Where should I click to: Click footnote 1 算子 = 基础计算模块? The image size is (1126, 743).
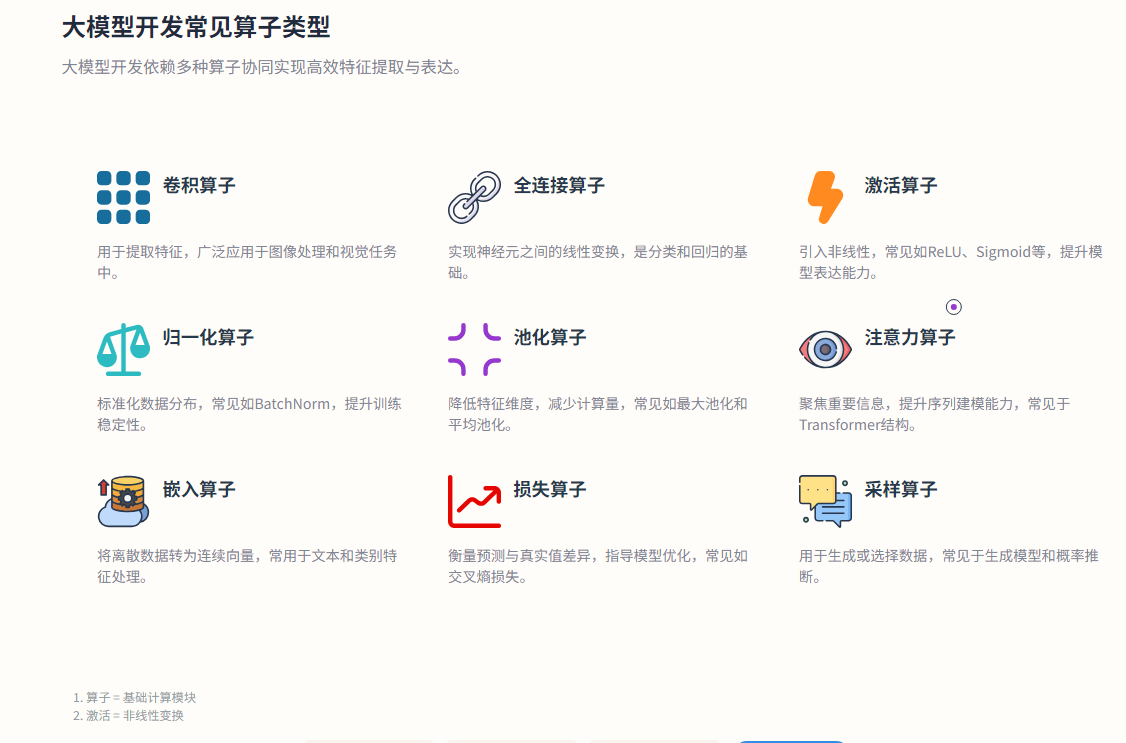[x=134, y=698]
